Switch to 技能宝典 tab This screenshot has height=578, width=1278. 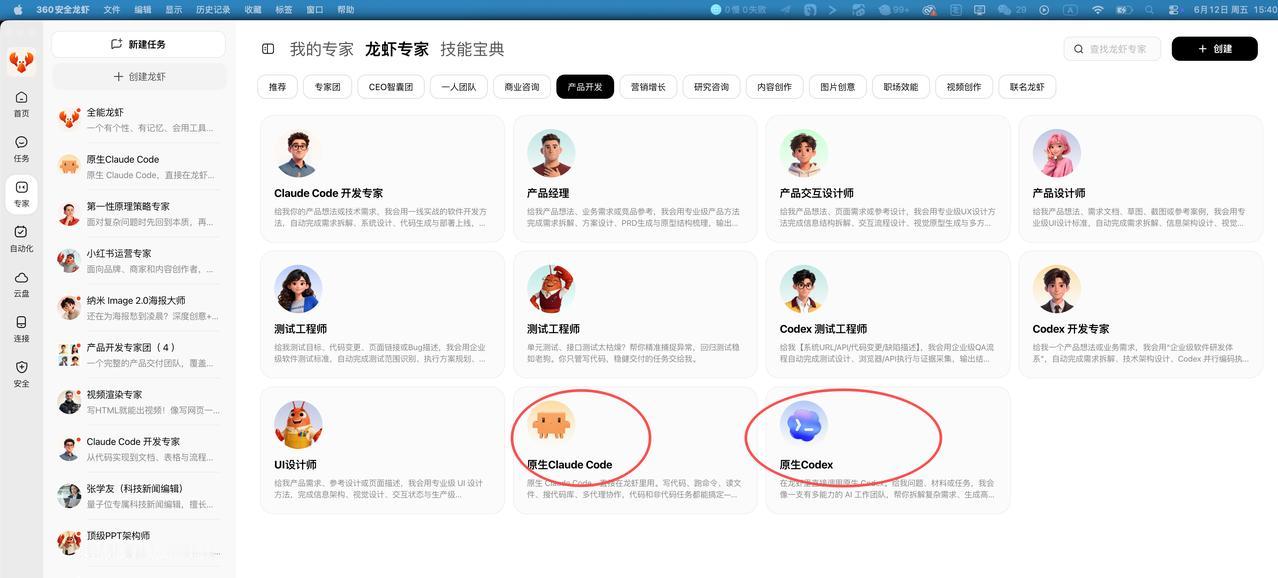click(x=472, y=49)
